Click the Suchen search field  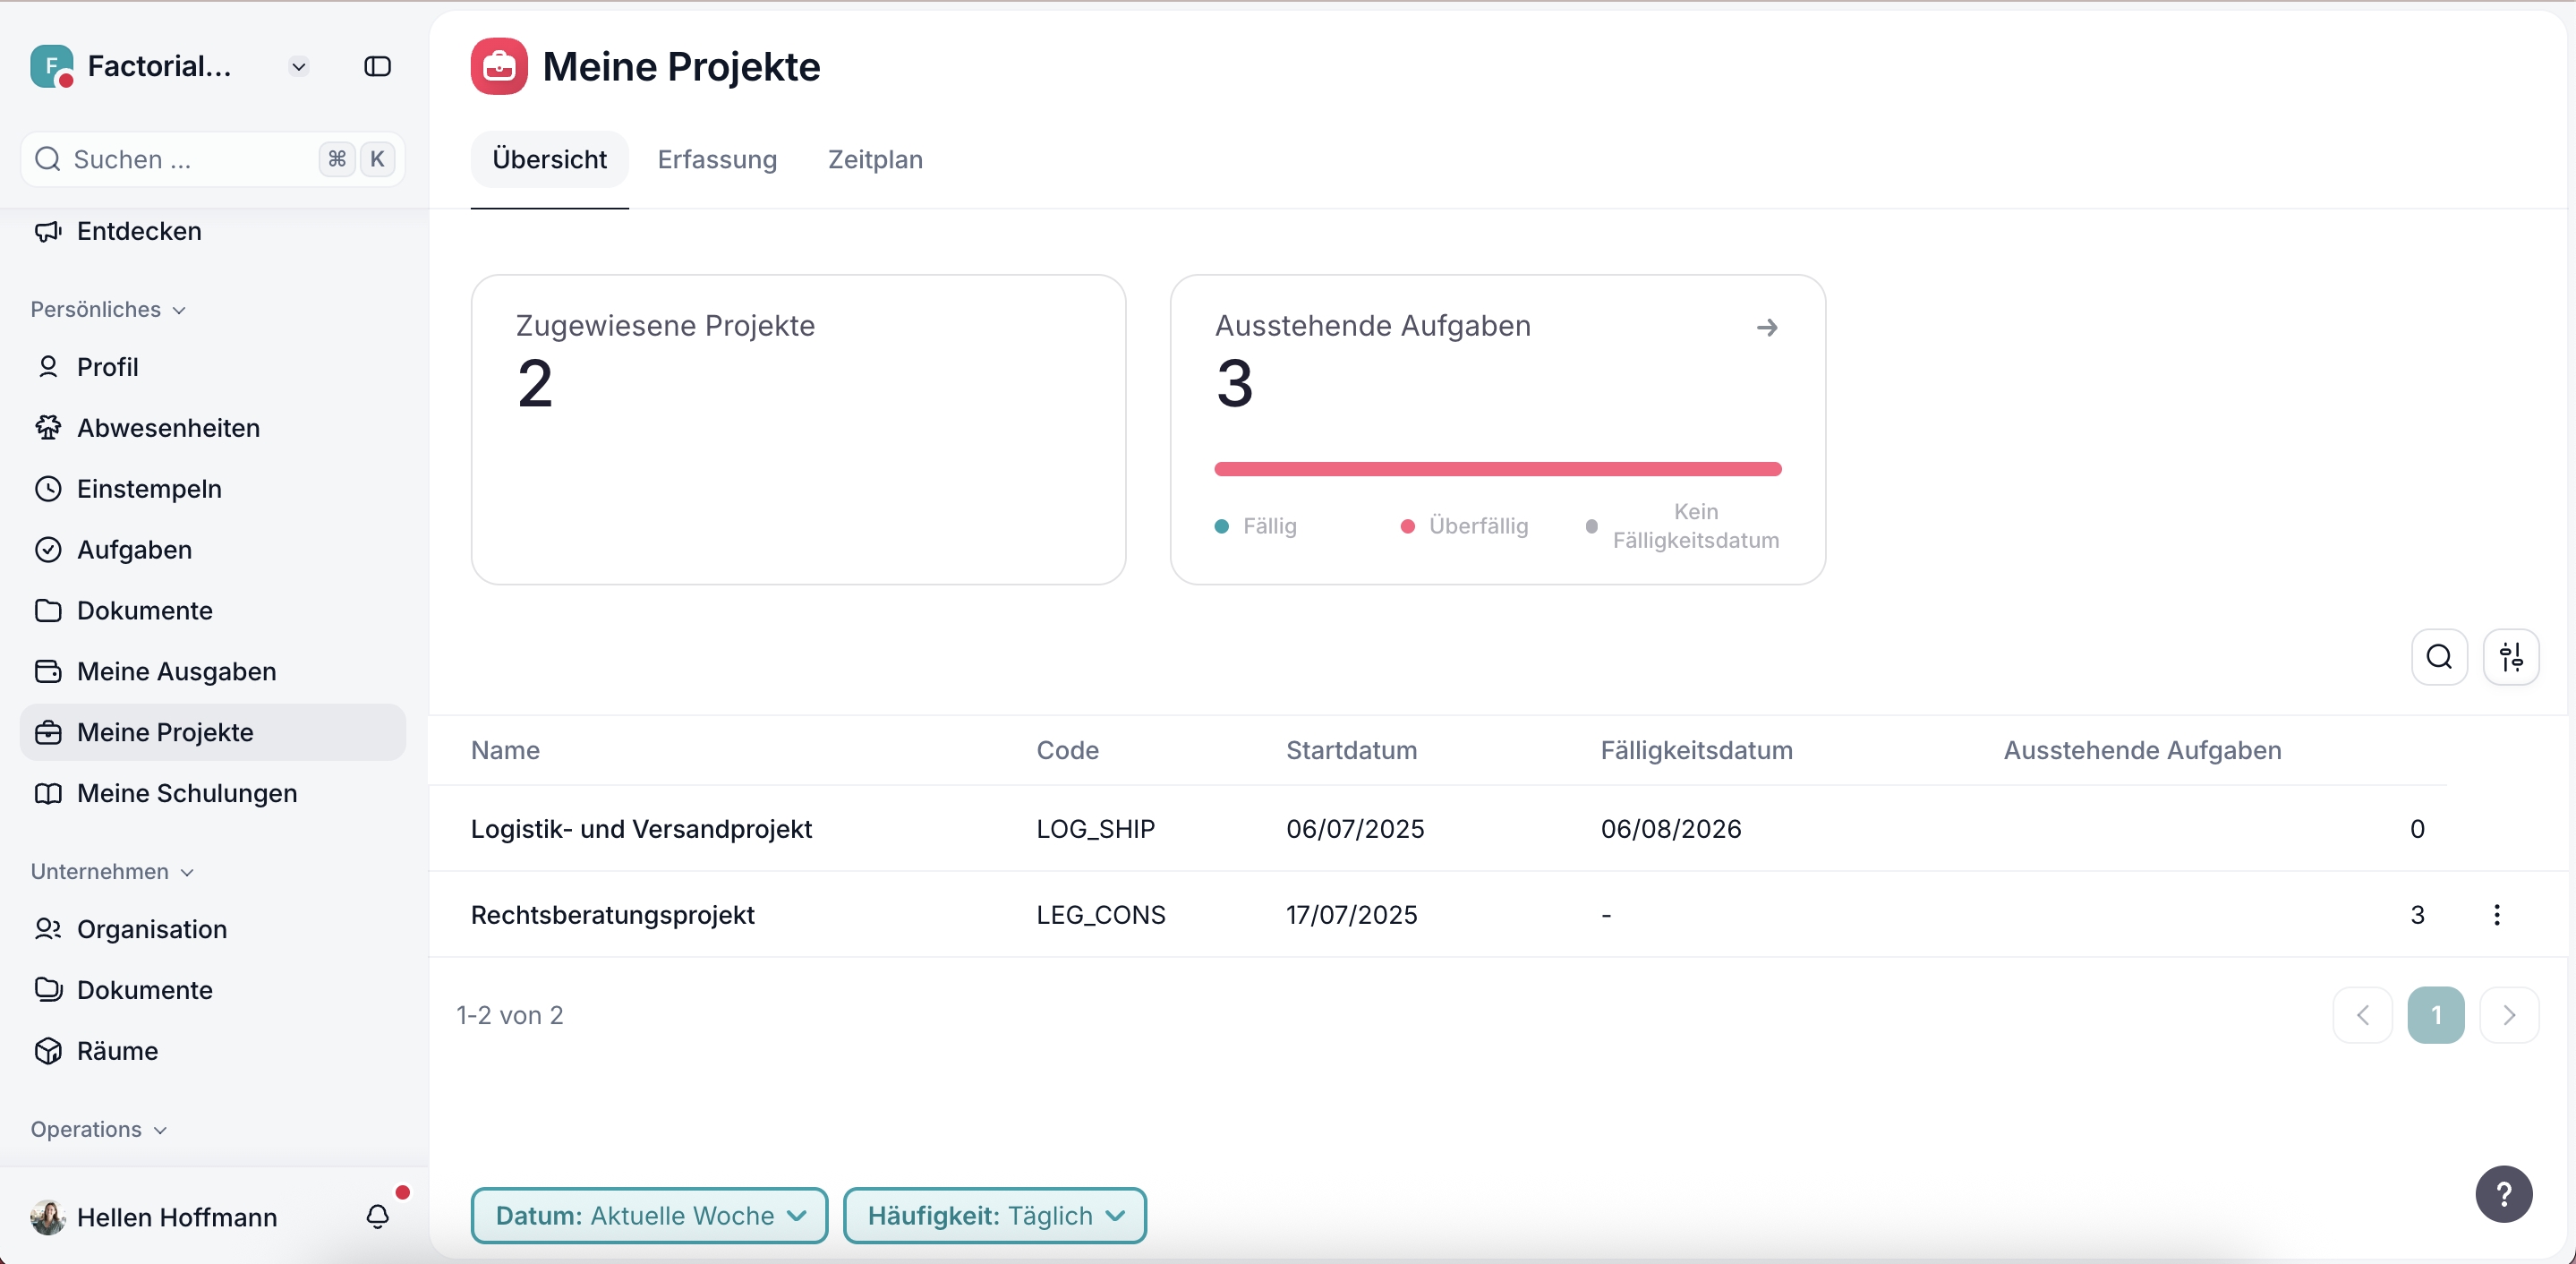tap(190, 160)
